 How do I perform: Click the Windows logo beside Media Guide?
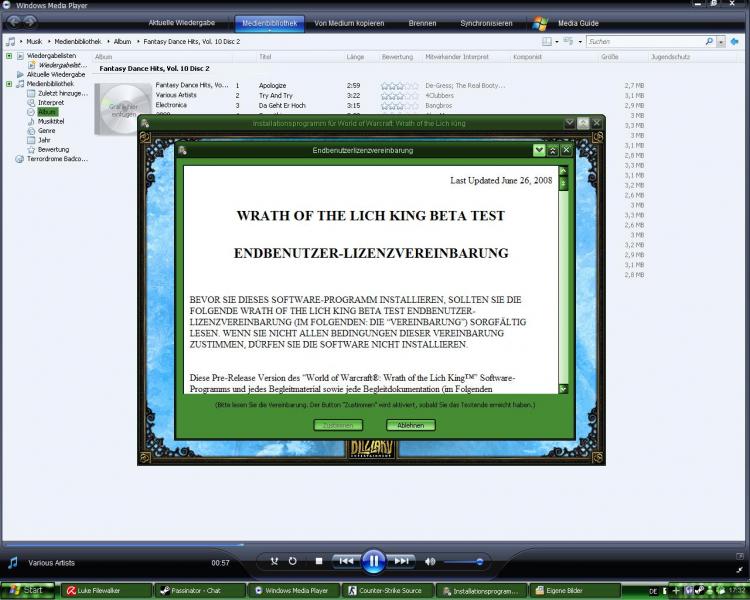click(x=540, y=23)
